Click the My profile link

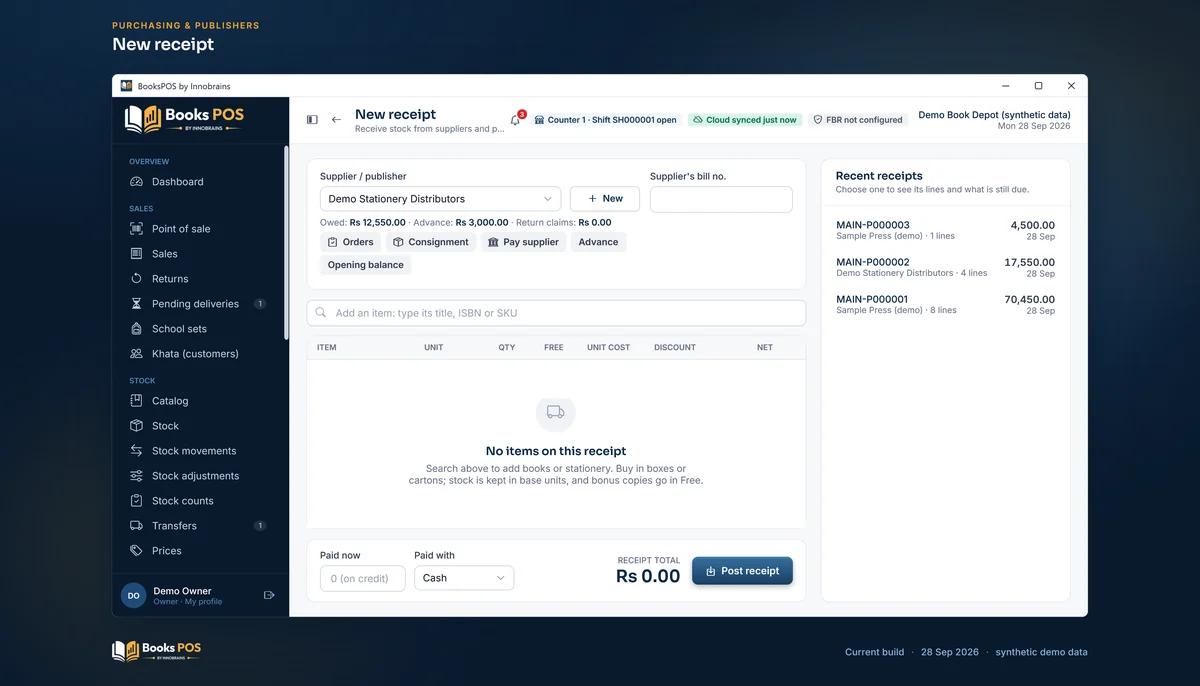203,602
